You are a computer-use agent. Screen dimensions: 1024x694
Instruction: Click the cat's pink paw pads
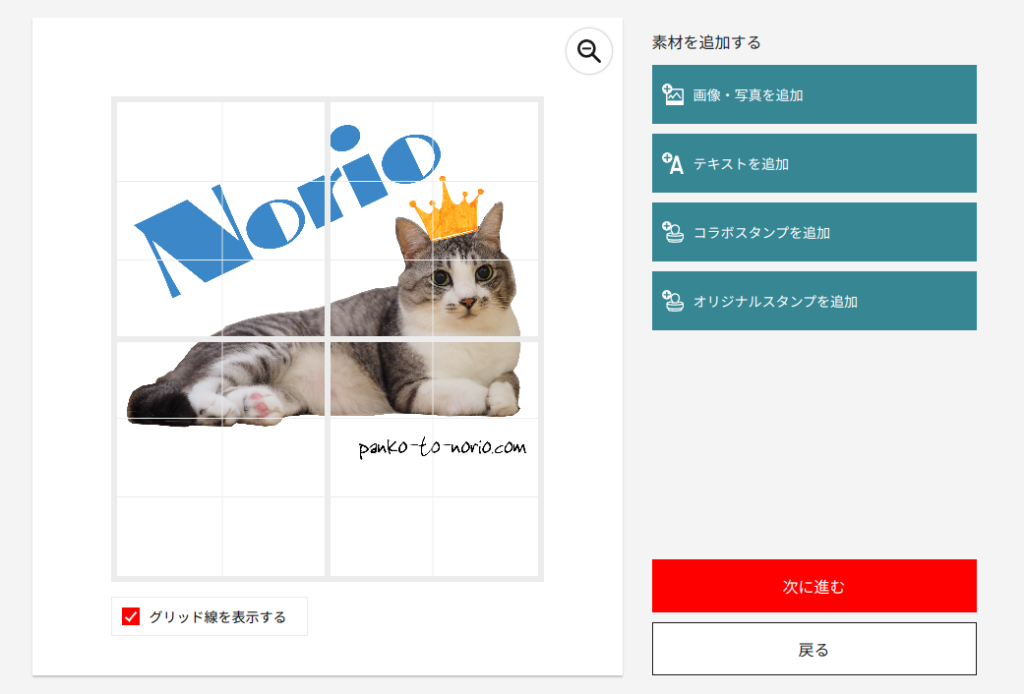pyautogui.click(x=259, y=402)
